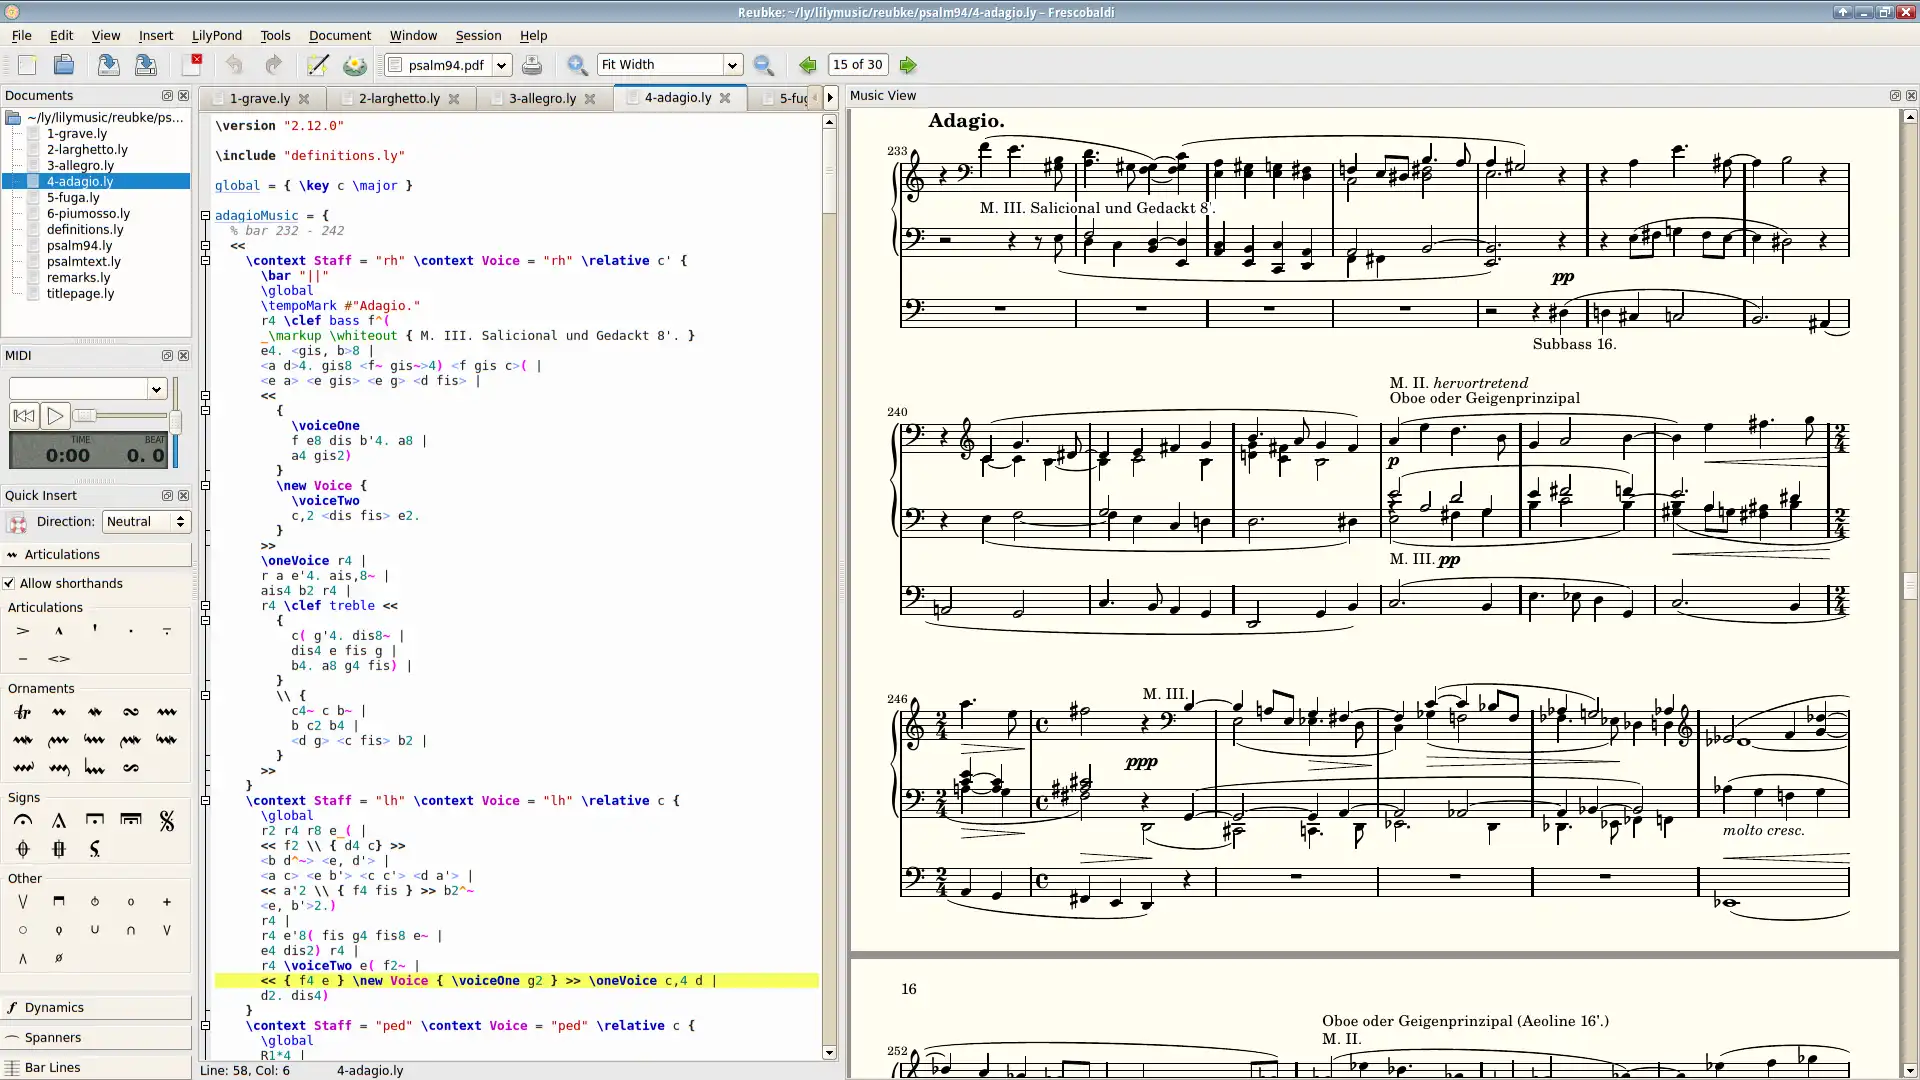Screen dimensions: 1920x1080
Task: Click the MIDI play button icon
Action: coord(54,417)
